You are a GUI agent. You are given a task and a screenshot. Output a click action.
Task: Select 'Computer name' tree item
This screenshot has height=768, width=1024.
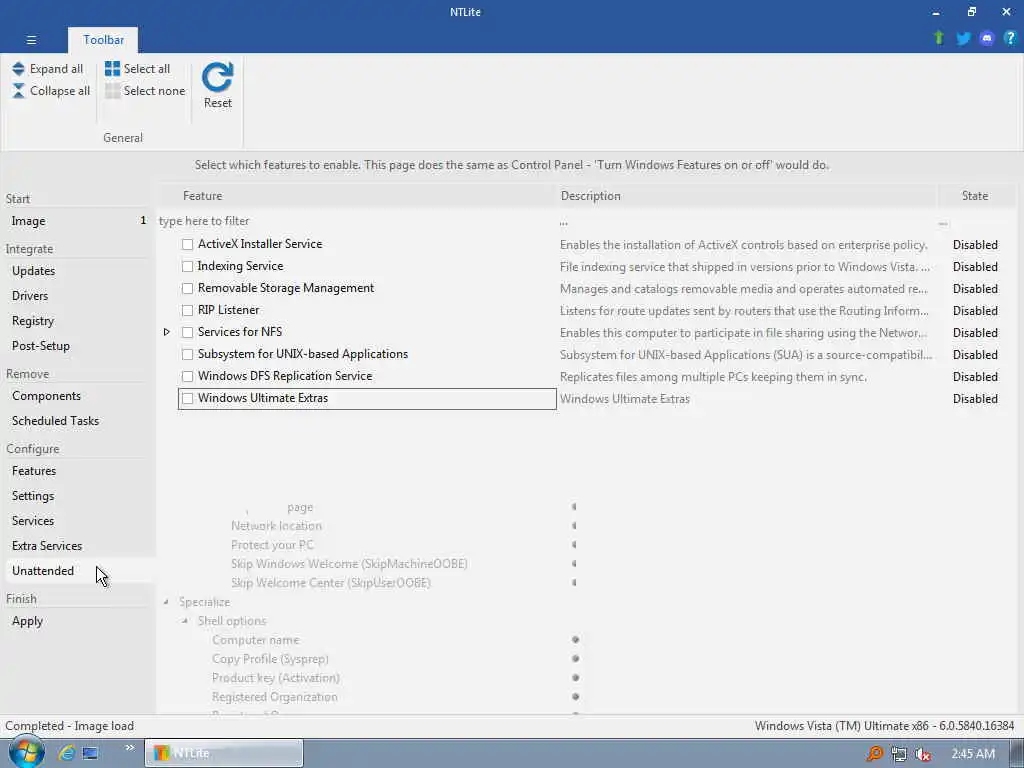coord(256,640)
